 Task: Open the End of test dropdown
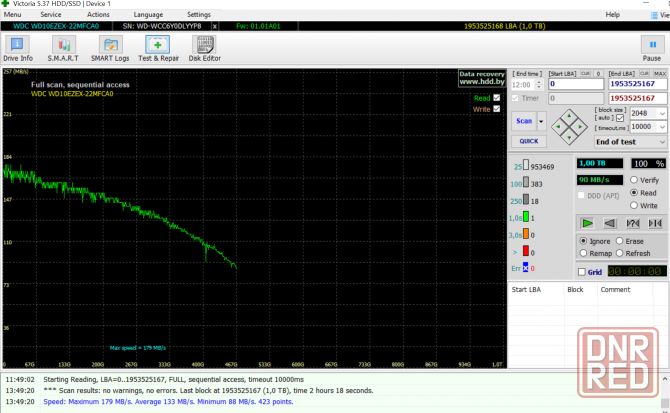click(x=630, y=142)
